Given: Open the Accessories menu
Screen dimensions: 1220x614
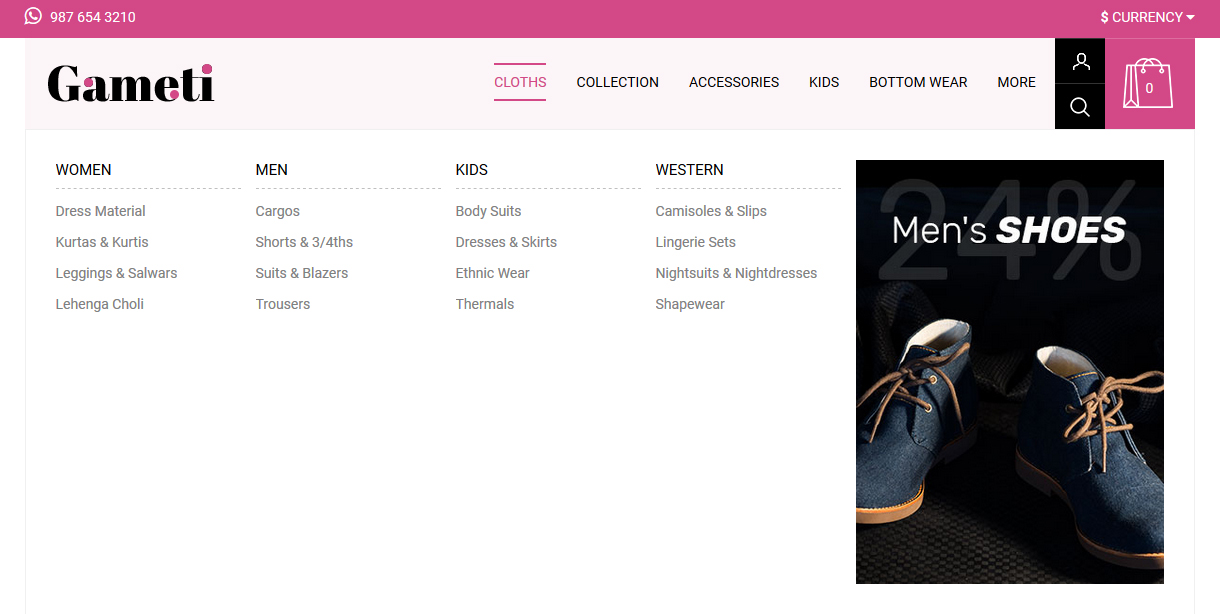Looking at the screenshot, I should pyautogui.click(x=734, y=82).
